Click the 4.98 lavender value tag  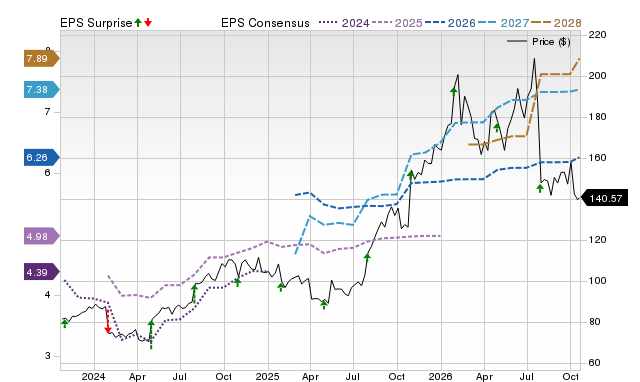pyautogui.click(x=41, y=236)
